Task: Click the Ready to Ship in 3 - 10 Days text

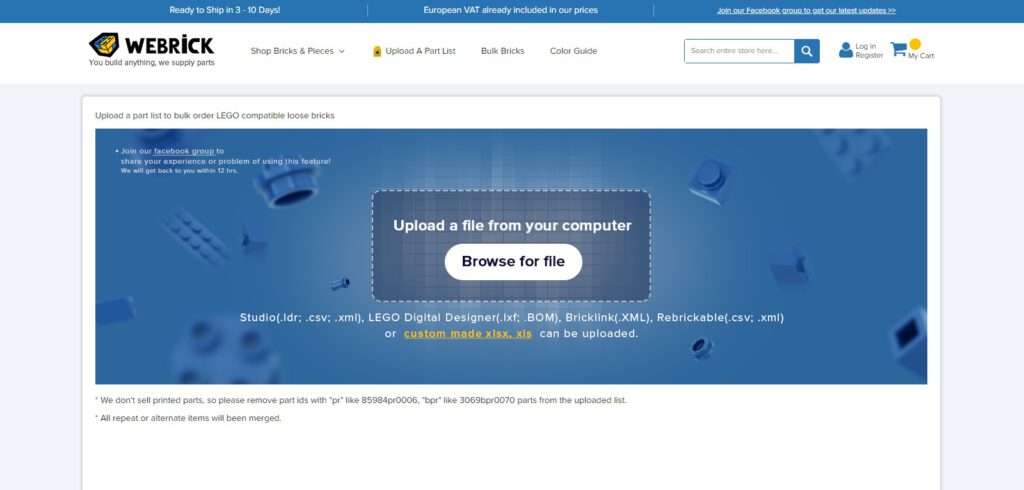Action: pyautogui.click(x=225, y=10)
